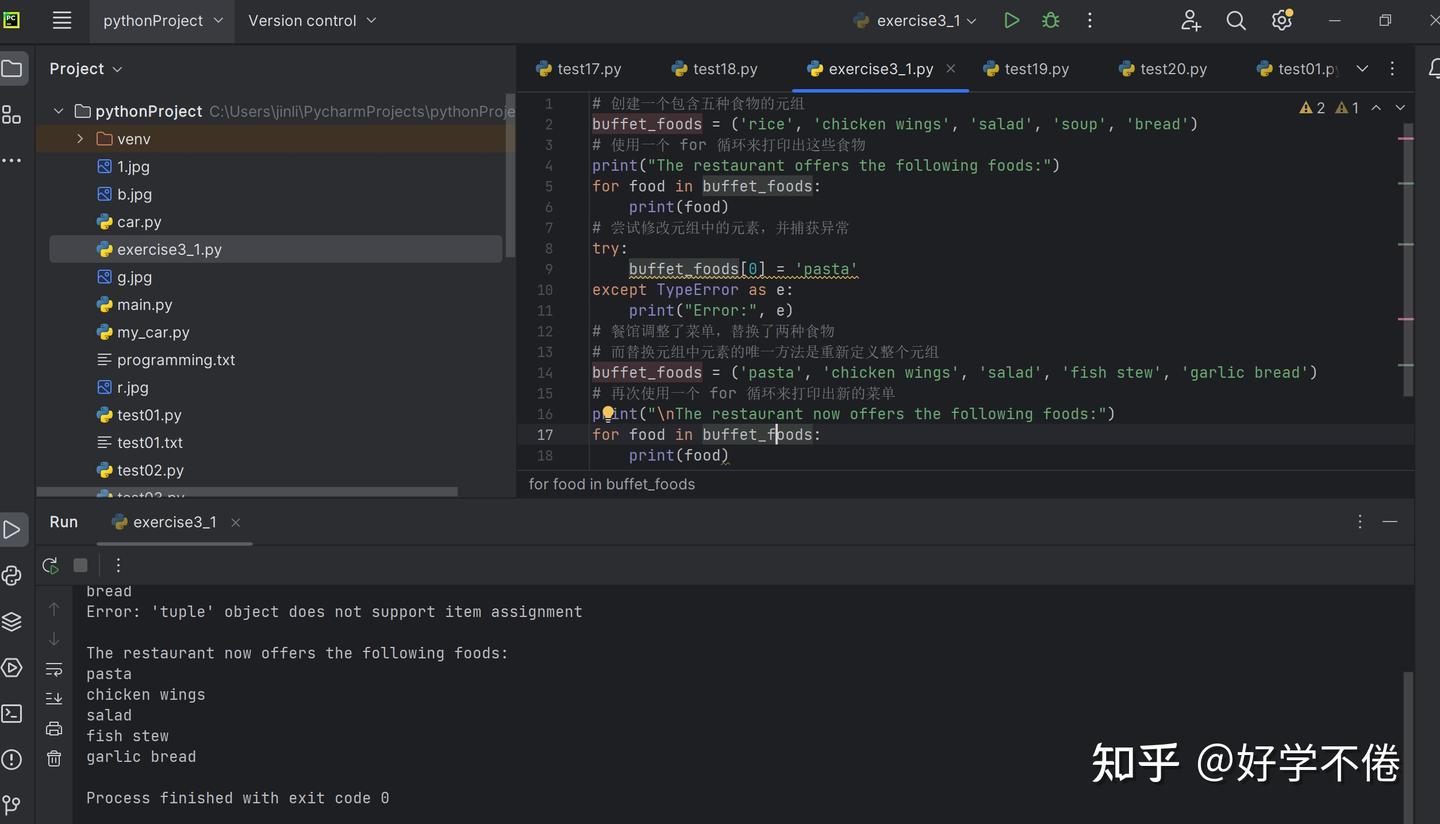1440x824 pixels.
Task: Rerun program in Run panel
Action: [x=50, y=565]
